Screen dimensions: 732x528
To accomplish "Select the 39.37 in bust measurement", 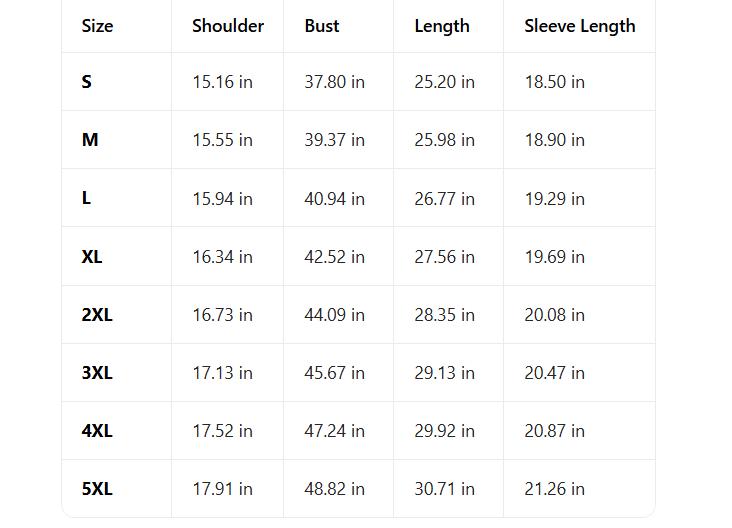I will (334, 140).
